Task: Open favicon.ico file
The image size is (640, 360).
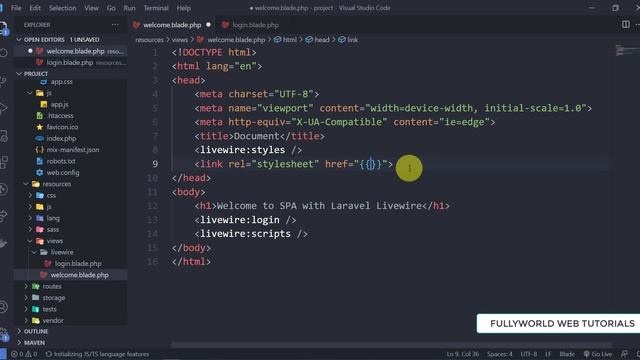Action: [62, 127]
